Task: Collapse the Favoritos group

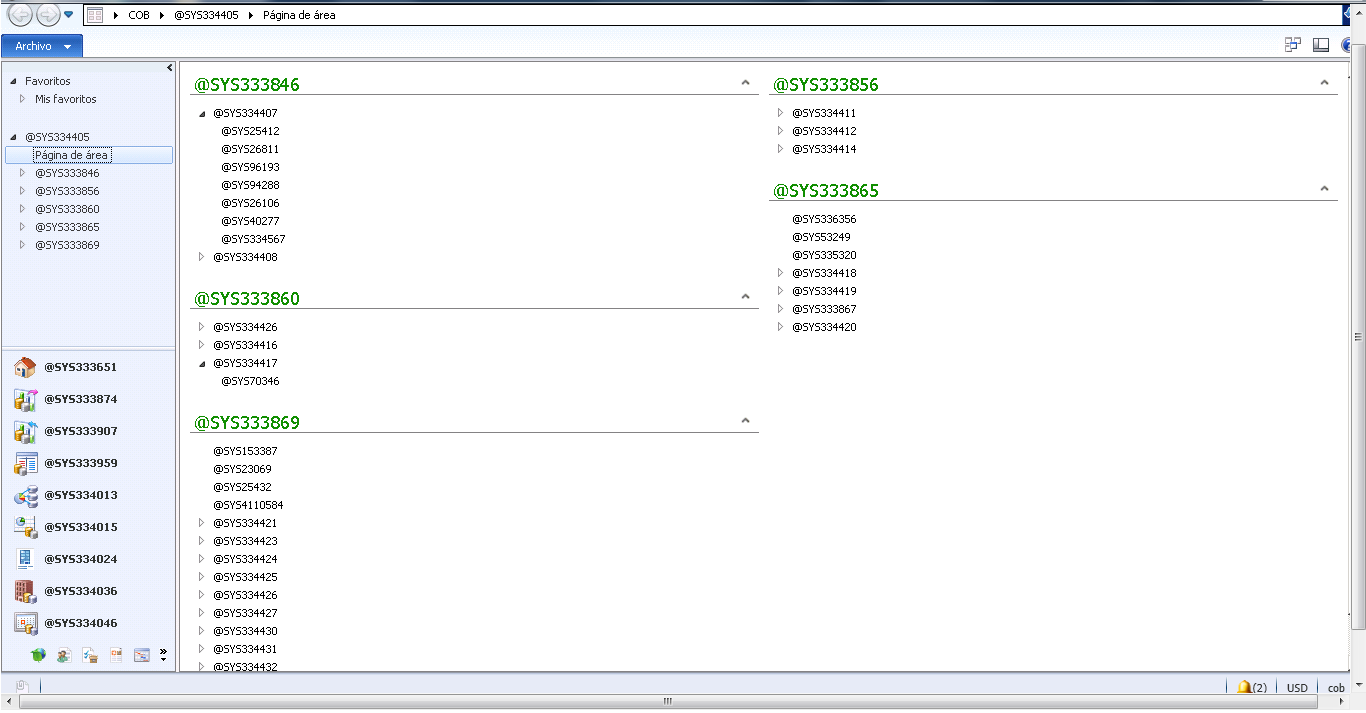Action: tap(13, 81)
